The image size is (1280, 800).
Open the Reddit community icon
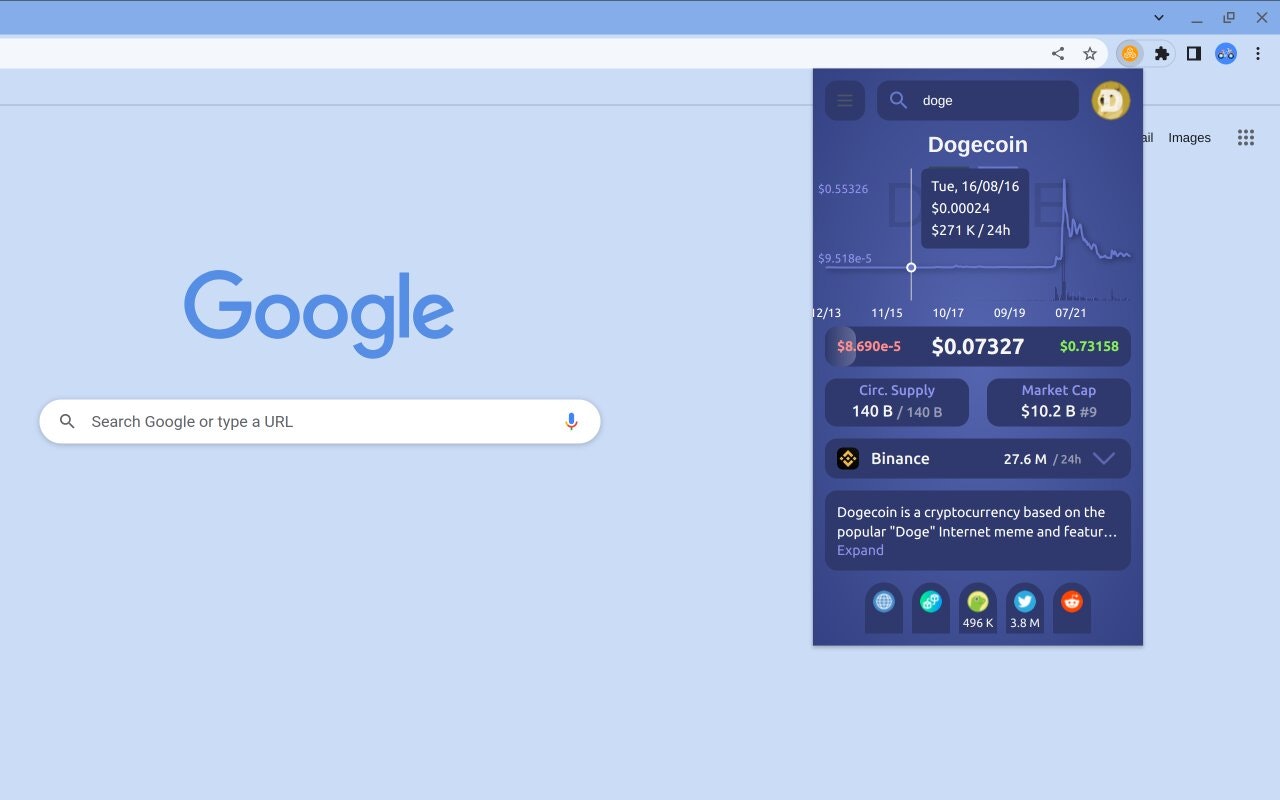[x=1072, y=602]
